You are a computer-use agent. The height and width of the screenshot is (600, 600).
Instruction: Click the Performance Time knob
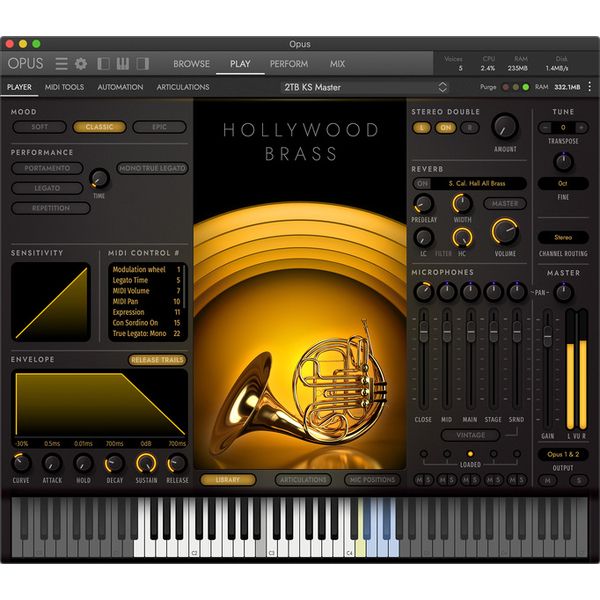(x=99, y=178)
